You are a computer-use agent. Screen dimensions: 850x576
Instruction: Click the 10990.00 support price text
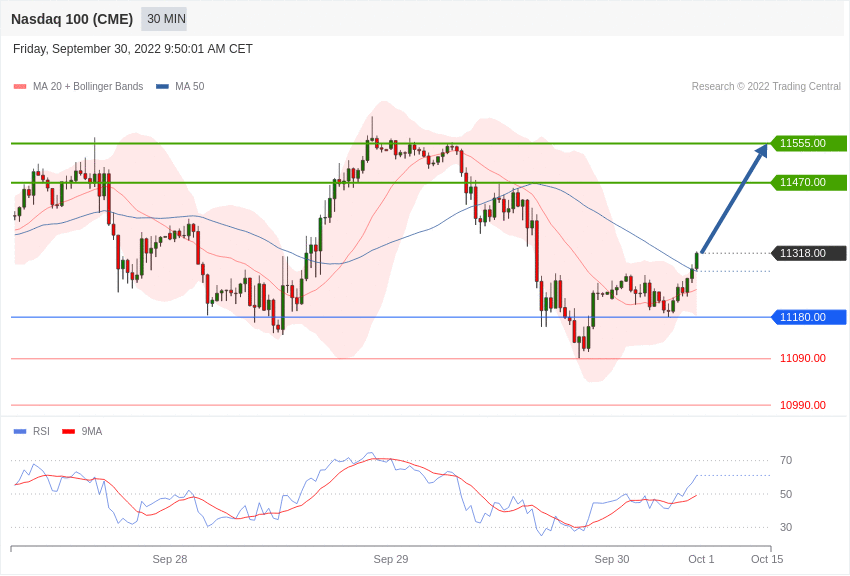[x=803, y=405]
